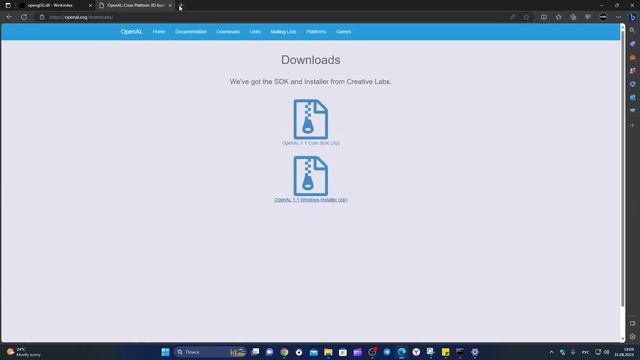This screenshot has height=360, width=640.
Task: Open a new browser tab
Action: pos(181,6)
